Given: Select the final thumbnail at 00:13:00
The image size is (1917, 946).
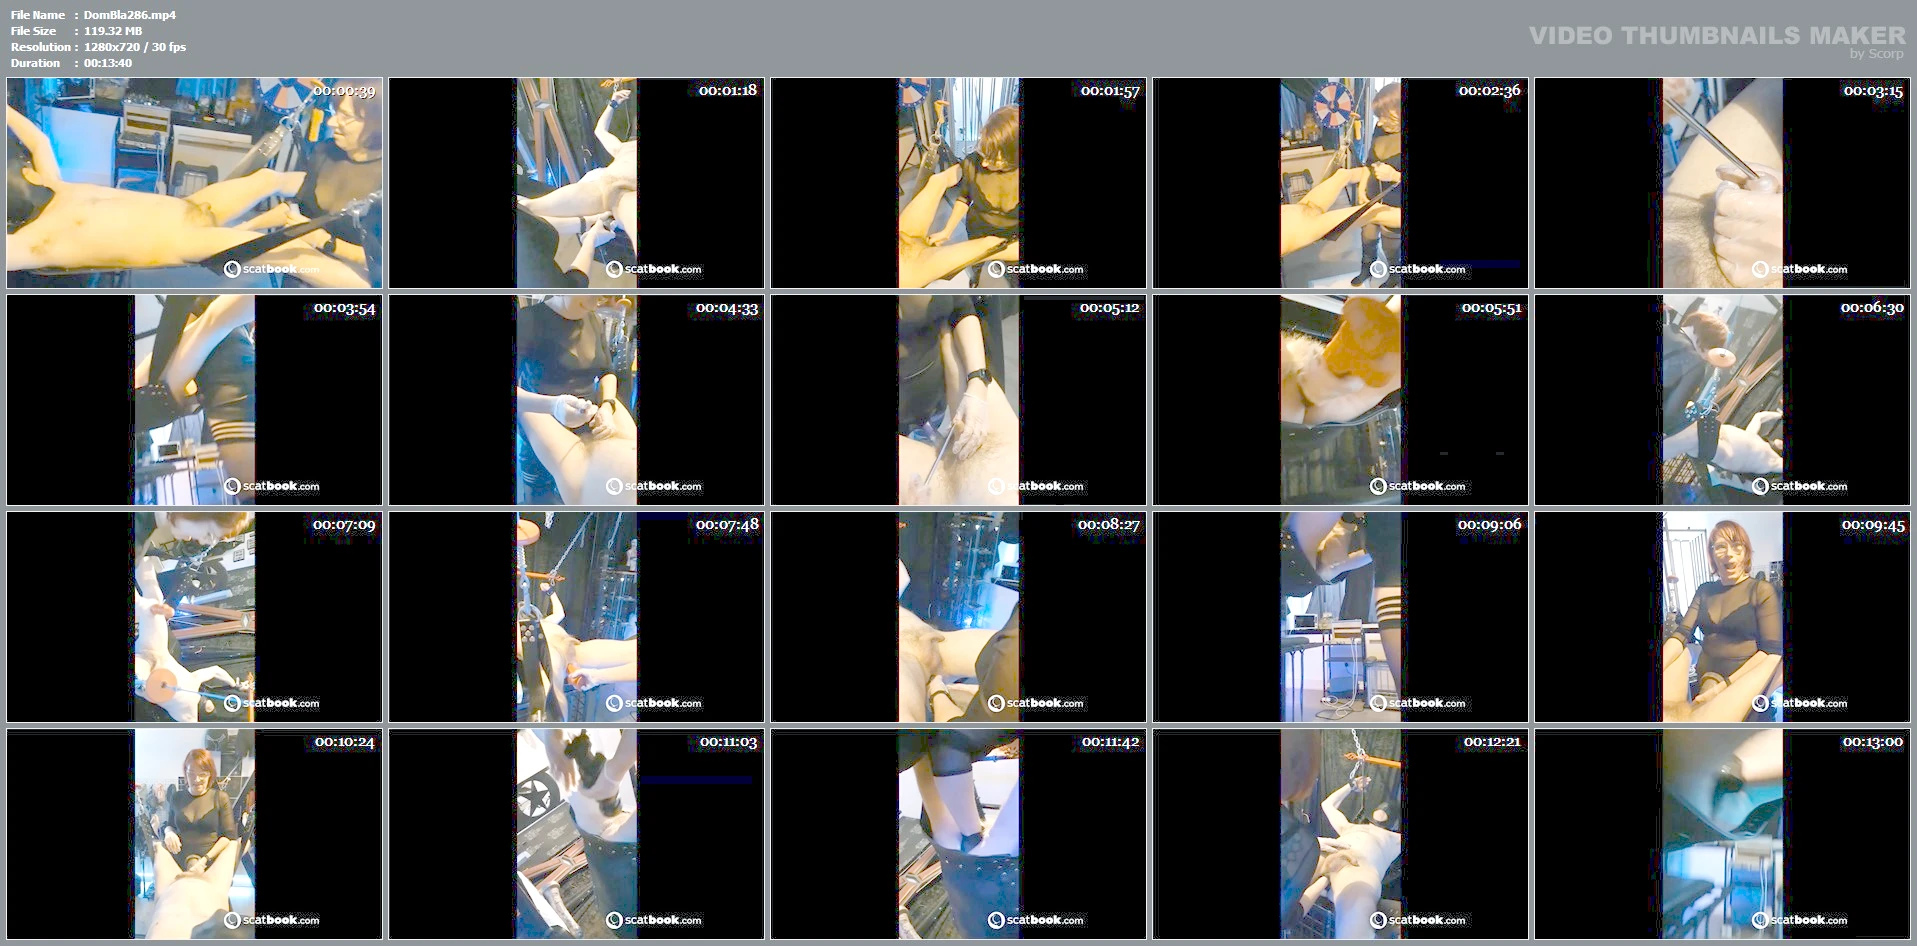Looking at the screenshot, I should coord(1722,834).
